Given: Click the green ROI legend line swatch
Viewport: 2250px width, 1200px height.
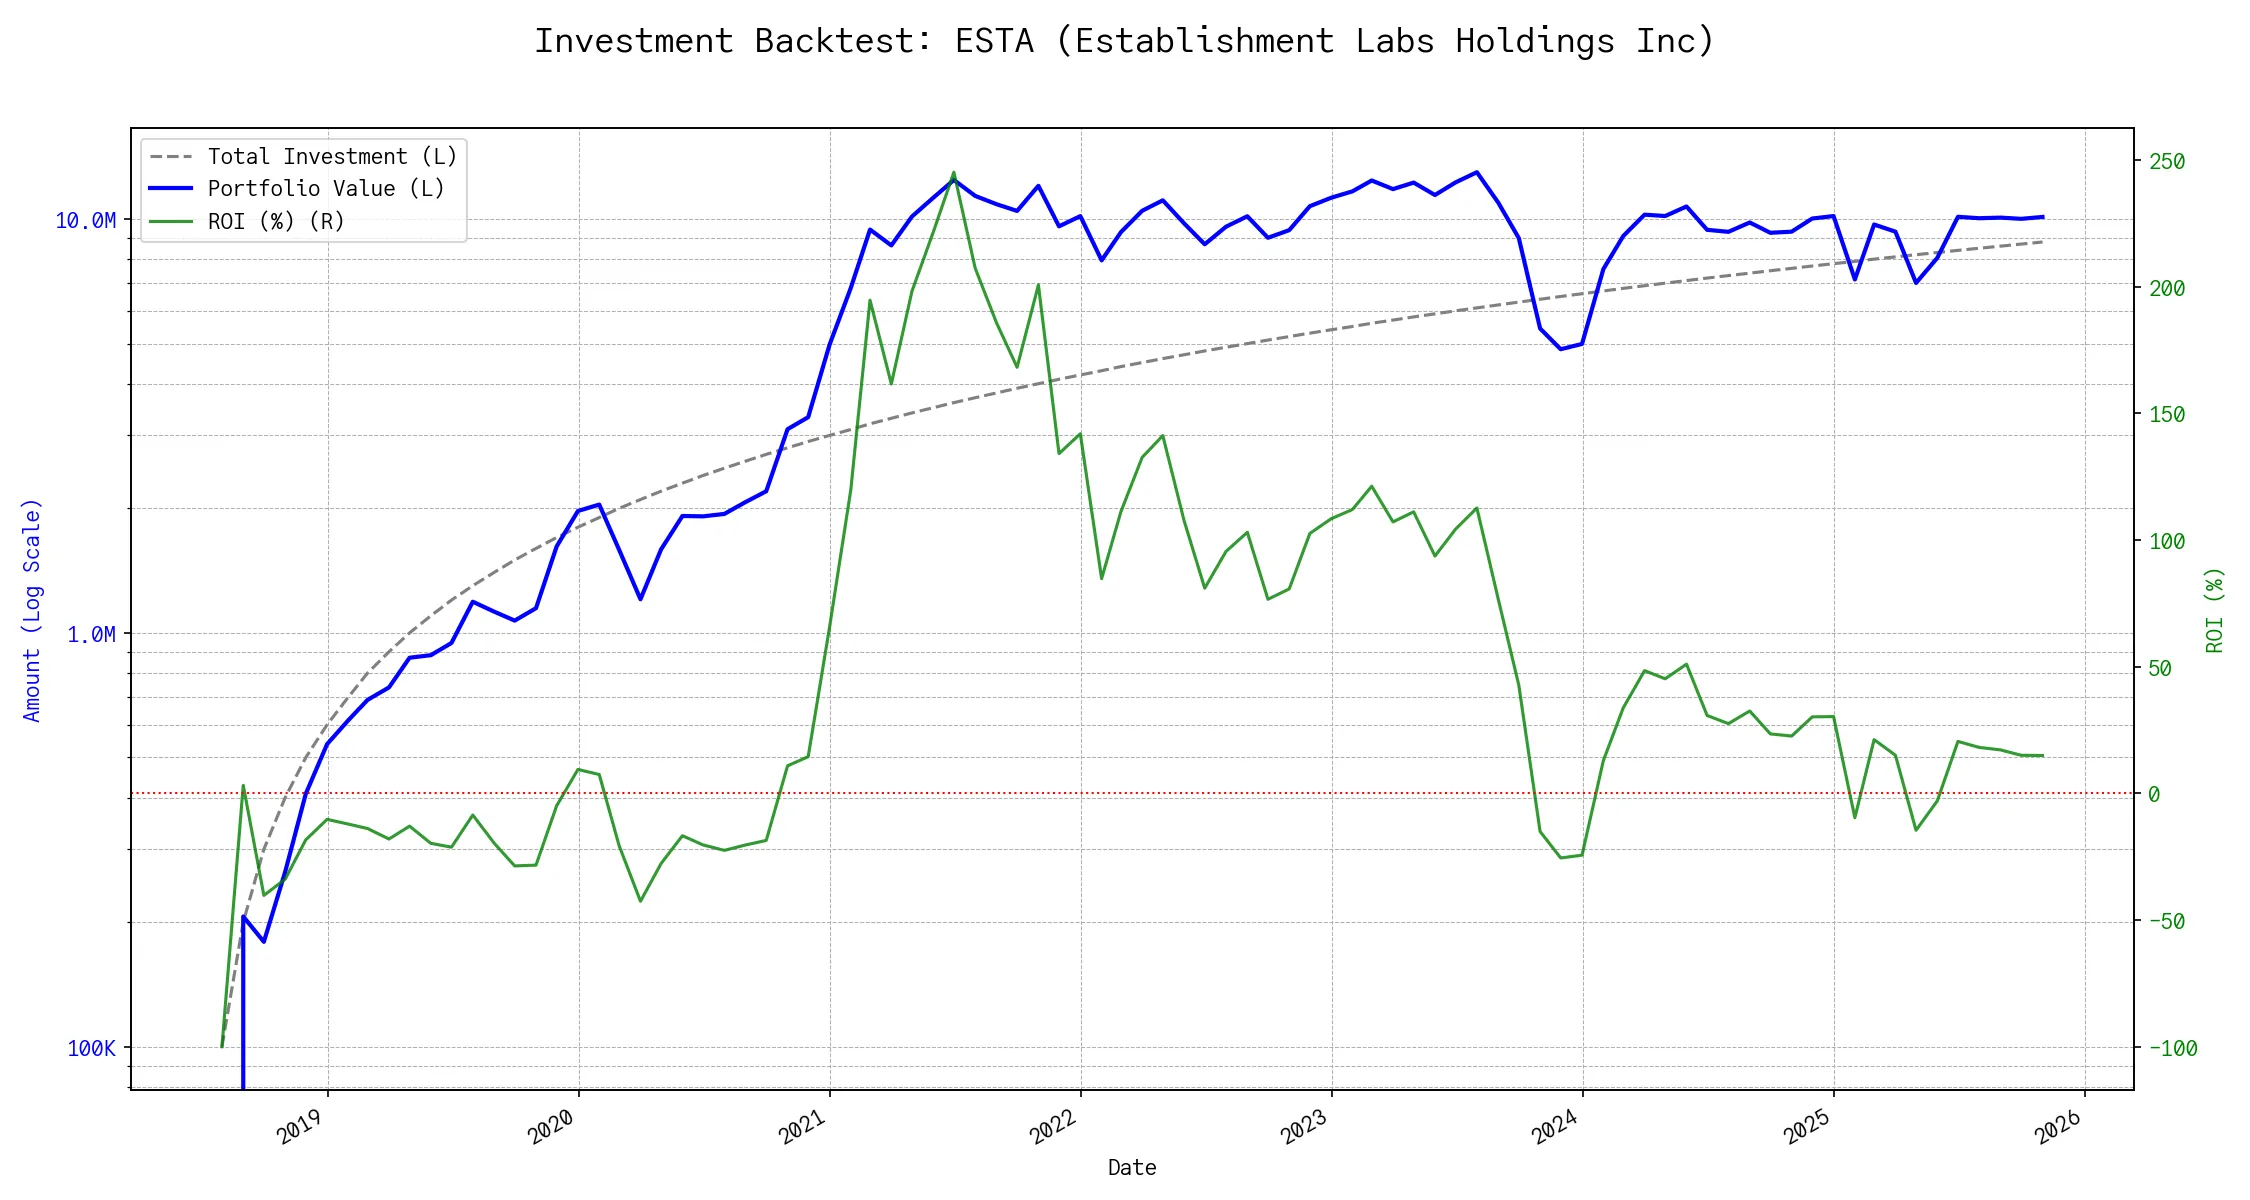Looking at the screenshot, I should pos(170,222).
